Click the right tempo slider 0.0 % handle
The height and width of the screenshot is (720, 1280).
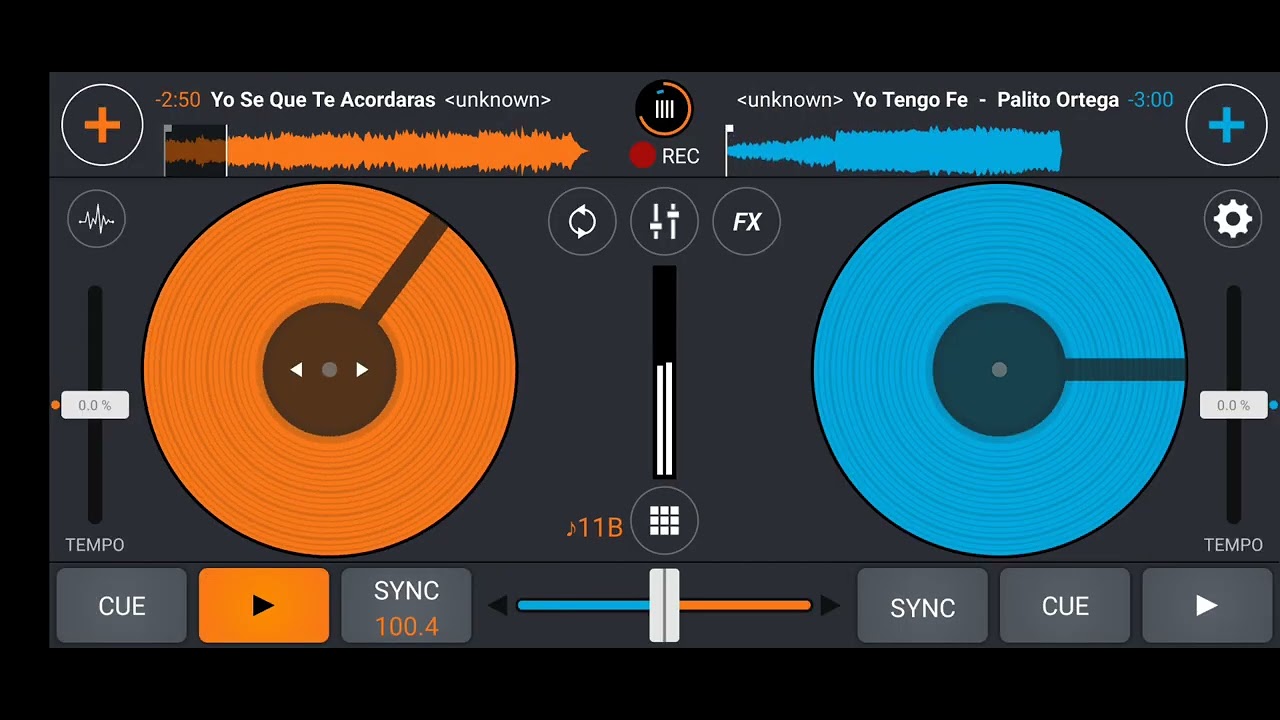[1233, 405]
